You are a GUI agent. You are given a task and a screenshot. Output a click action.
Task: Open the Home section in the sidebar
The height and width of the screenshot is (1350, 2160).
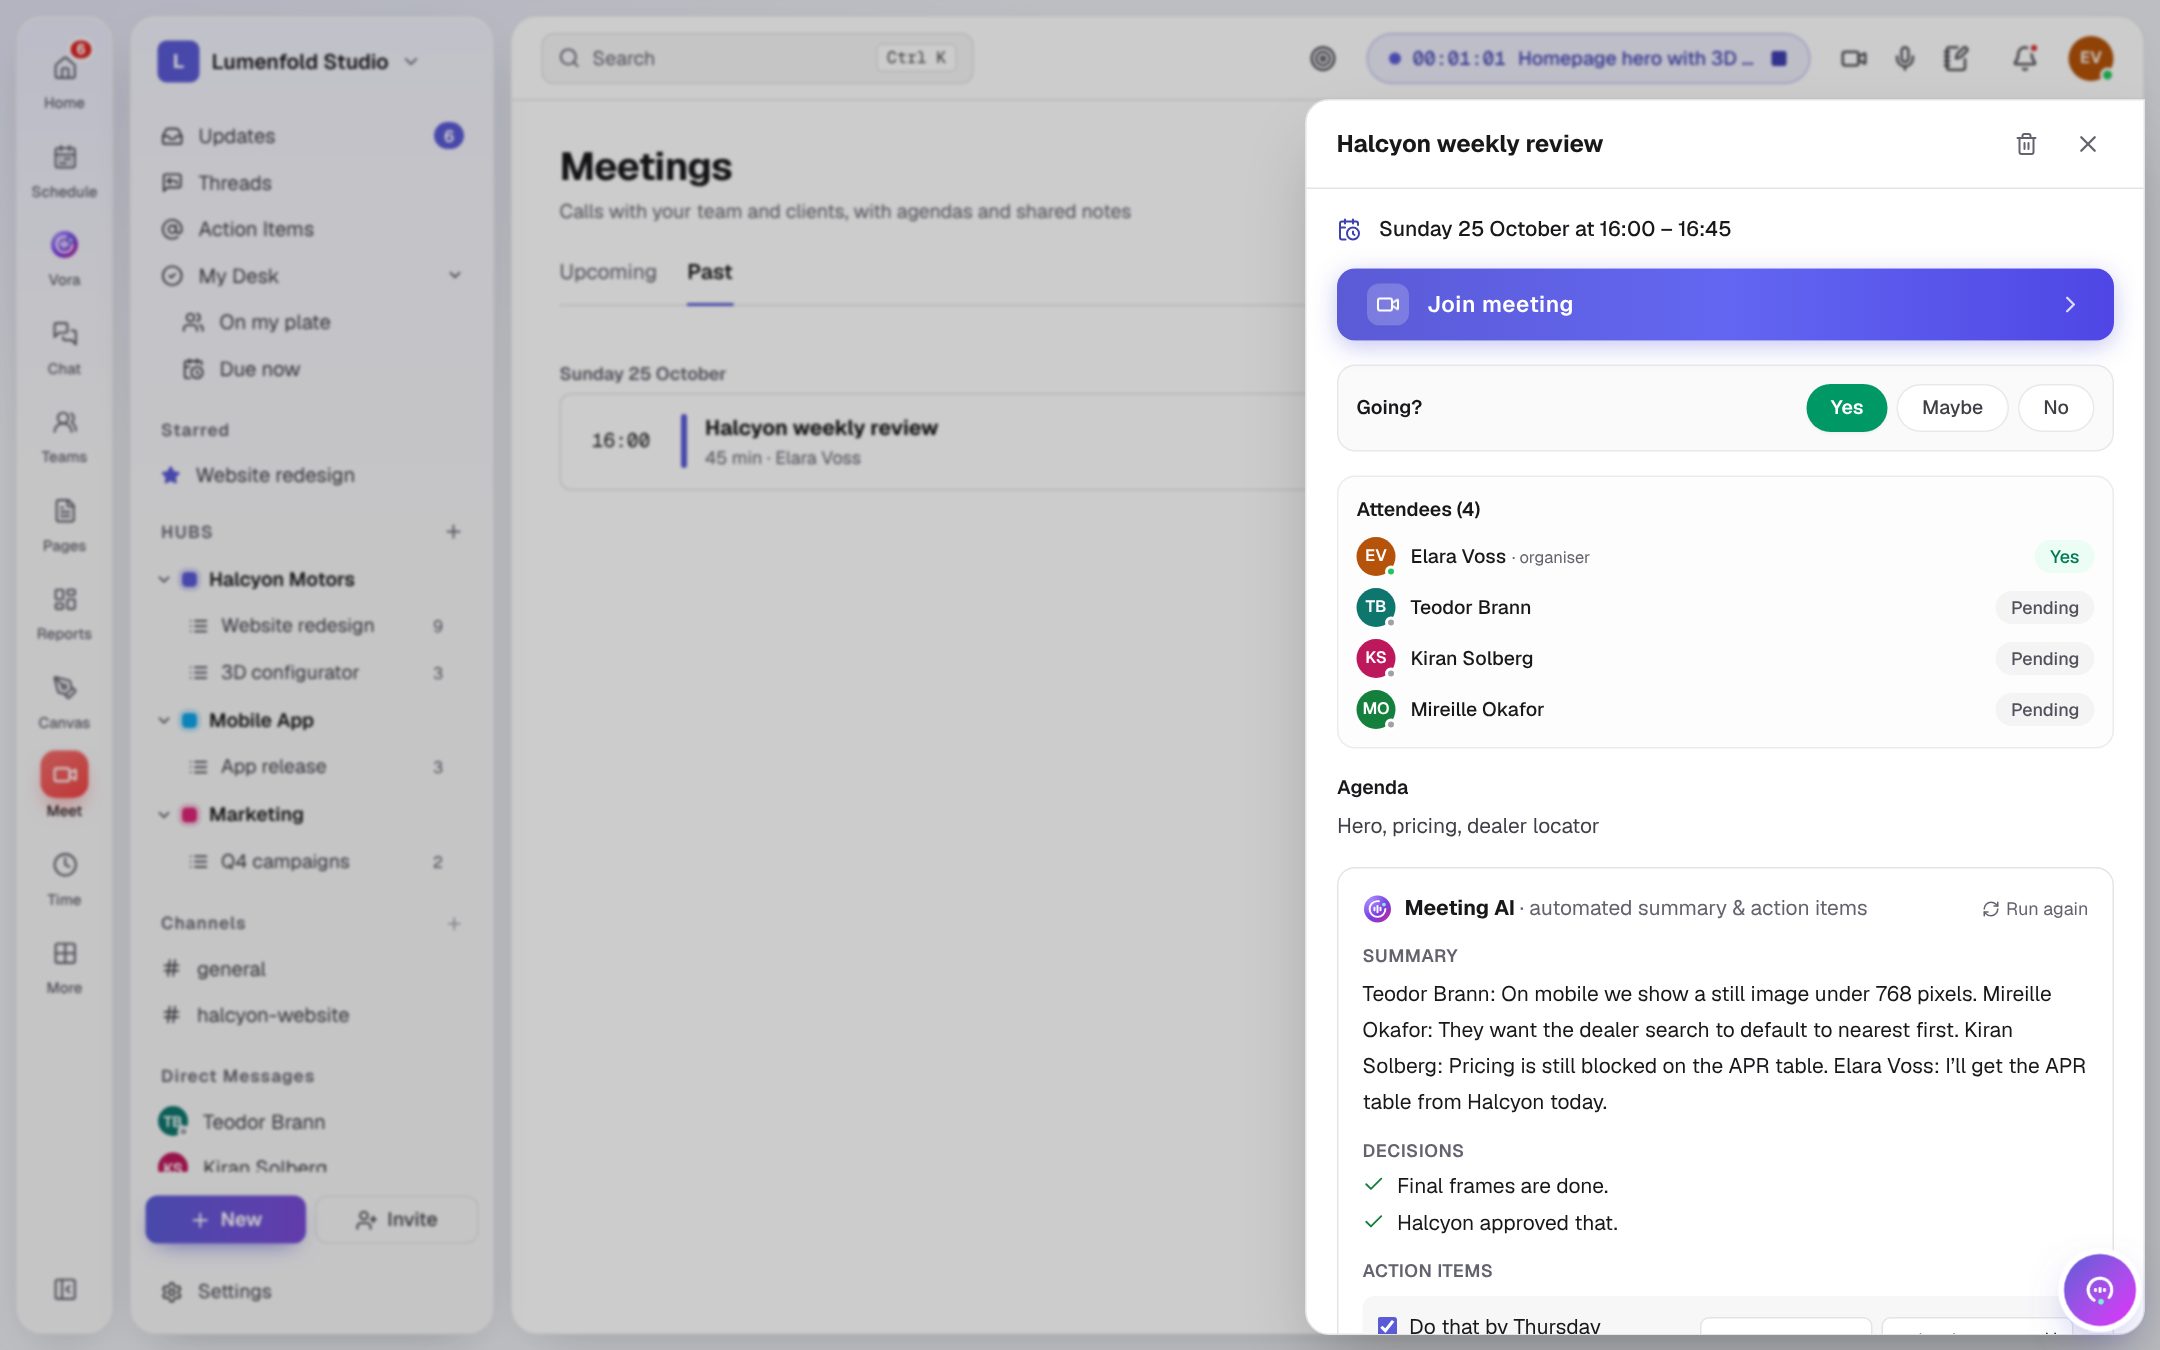click(x=64, y=79)
